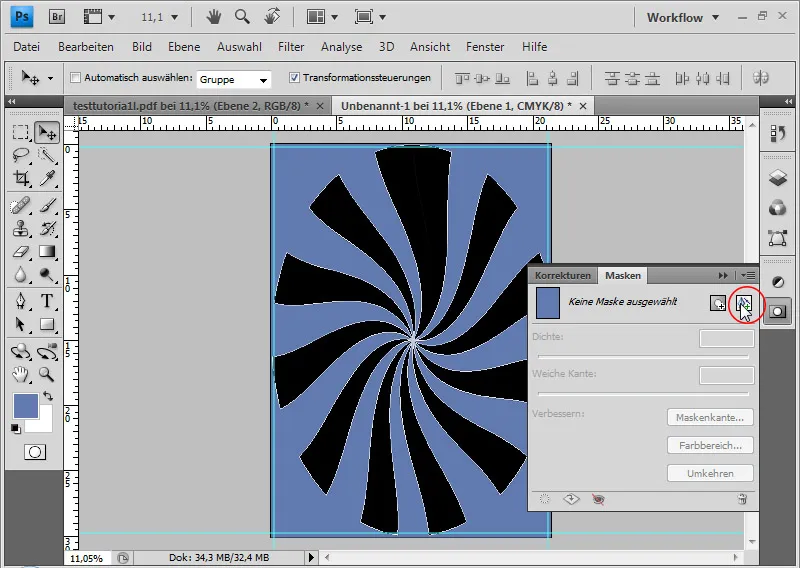Screen dimensions: 800x568
Task: Select the Eraser tool
Action: (x=20, y=252)
